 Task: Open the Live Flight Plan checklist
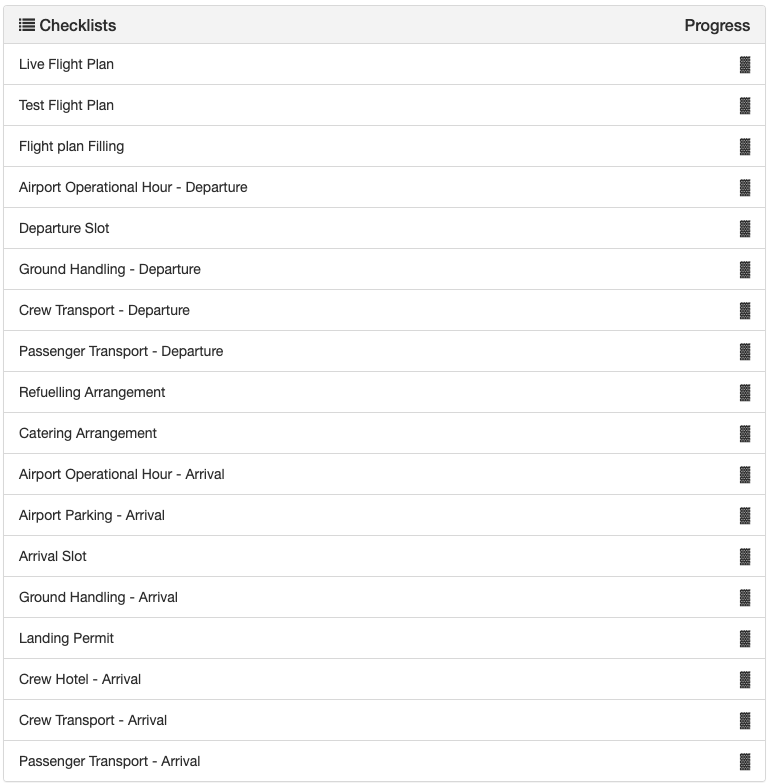[66, 64]
